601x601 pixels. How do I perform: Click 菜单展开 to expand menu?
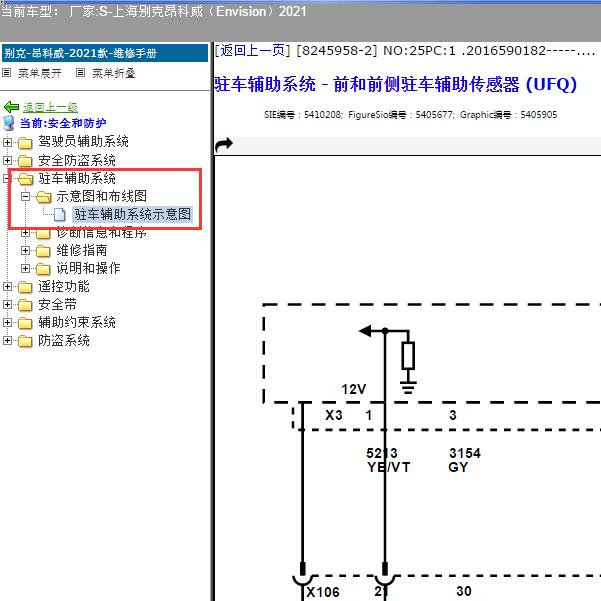pyautogui.click(x=40, y=73)
